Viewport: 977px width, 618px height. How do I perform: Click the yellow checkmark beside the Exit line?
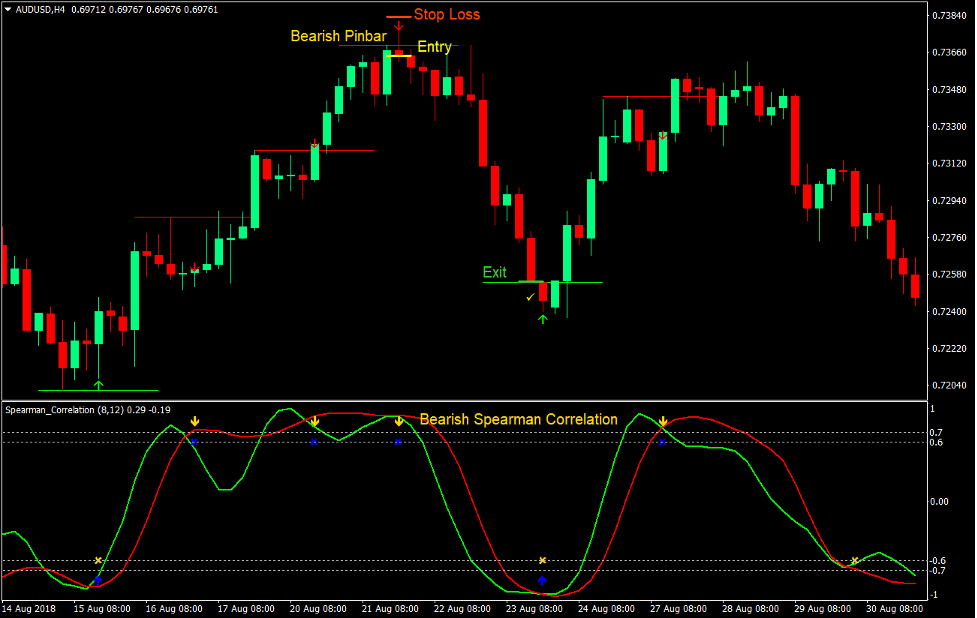point(531,297)
